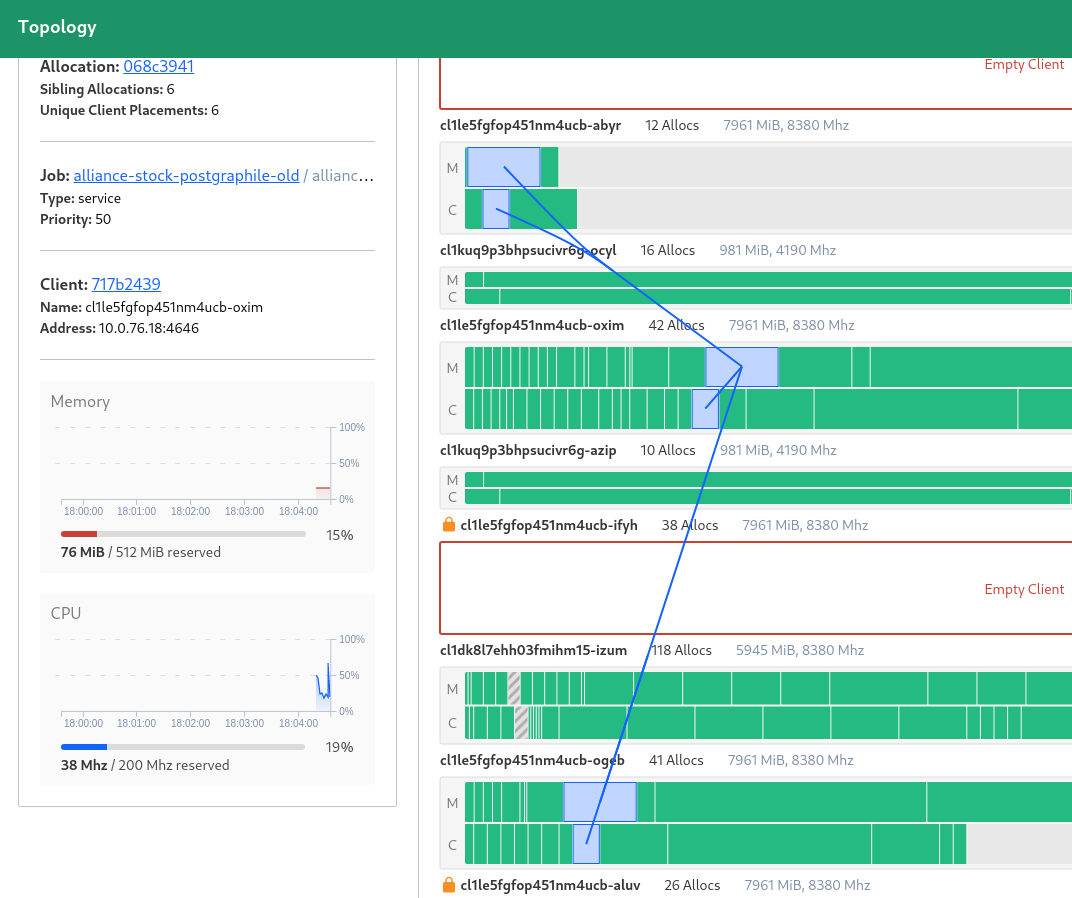
Task: Click the blue CPU usage progress bar
Action: (x=183, y=747)
